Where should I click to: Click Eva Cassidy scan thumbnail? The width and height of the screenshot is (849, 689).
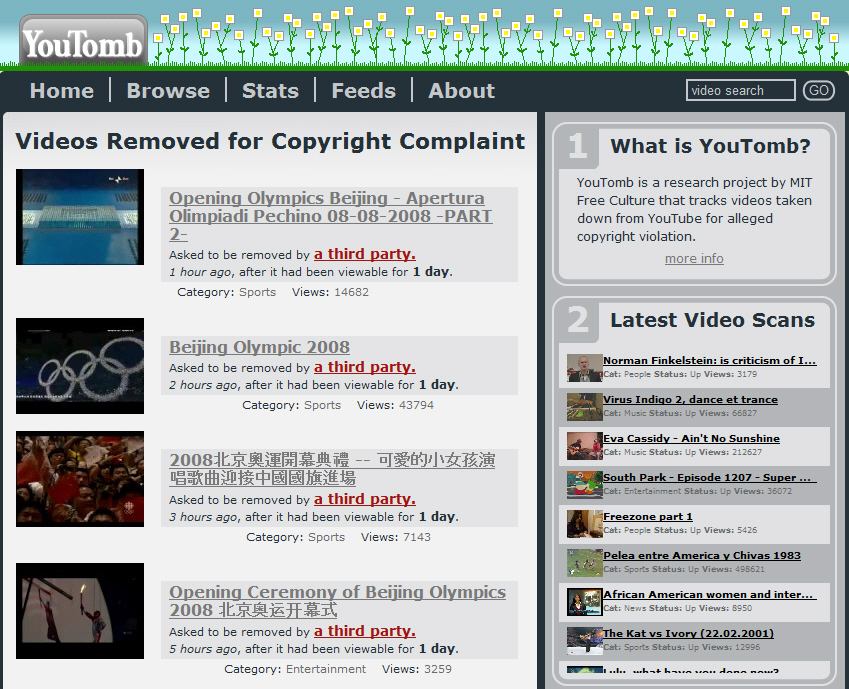pyautogui.click(x=585, y=446)
